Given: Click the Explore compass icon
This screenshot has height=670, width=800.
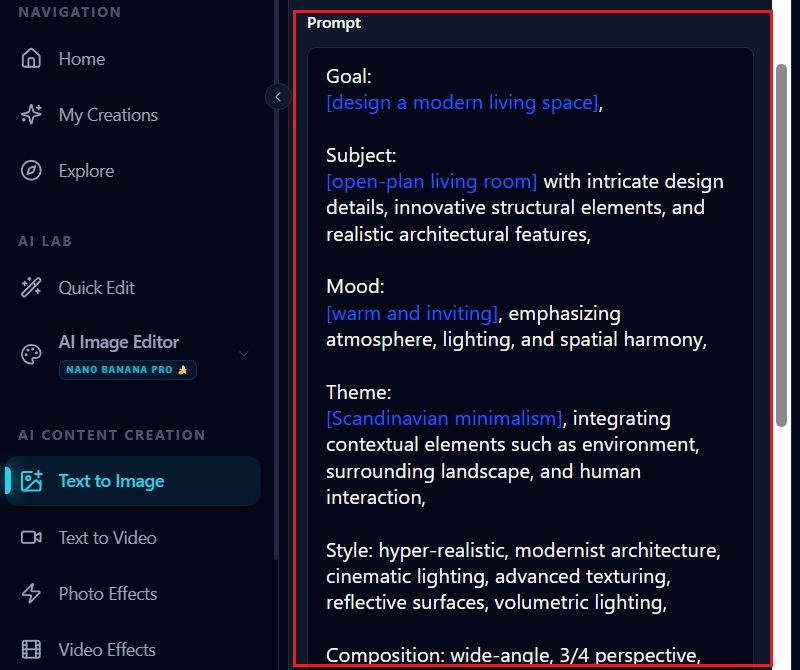Looking at the screenshot, I should [31, 170].
